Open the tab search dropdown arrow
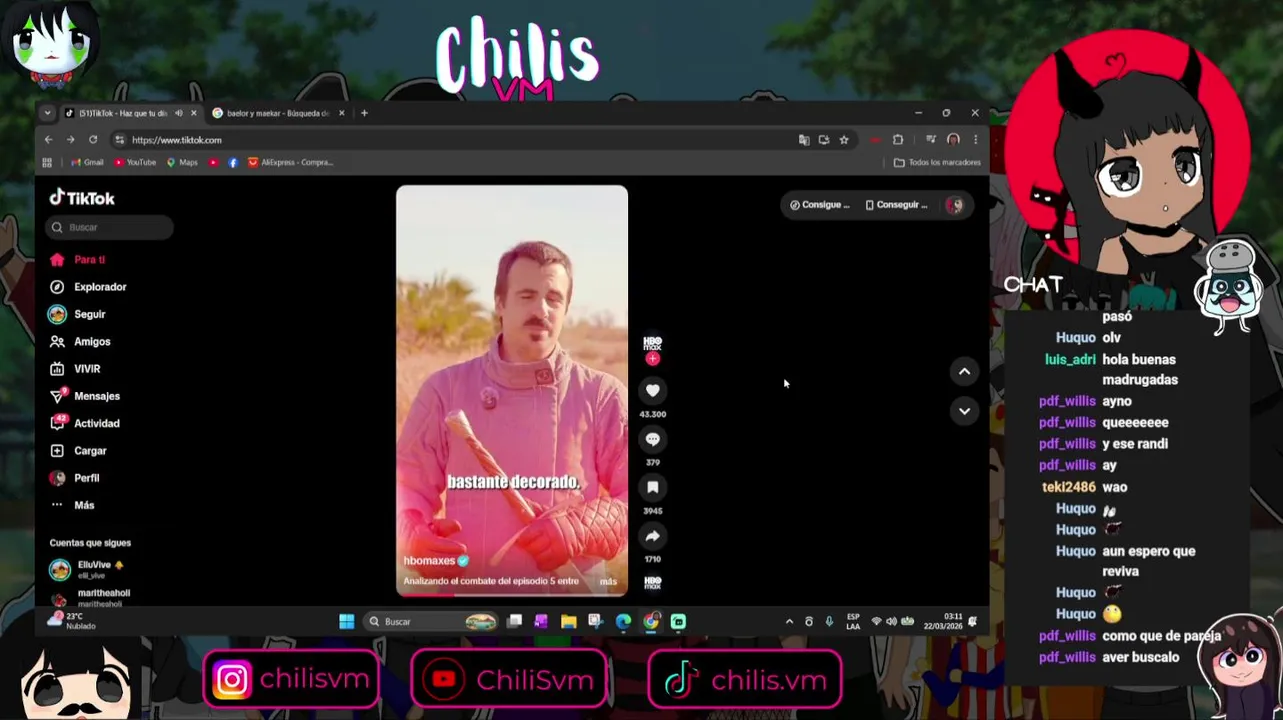Screen dimensions: 1283x720 coord(47,113)
